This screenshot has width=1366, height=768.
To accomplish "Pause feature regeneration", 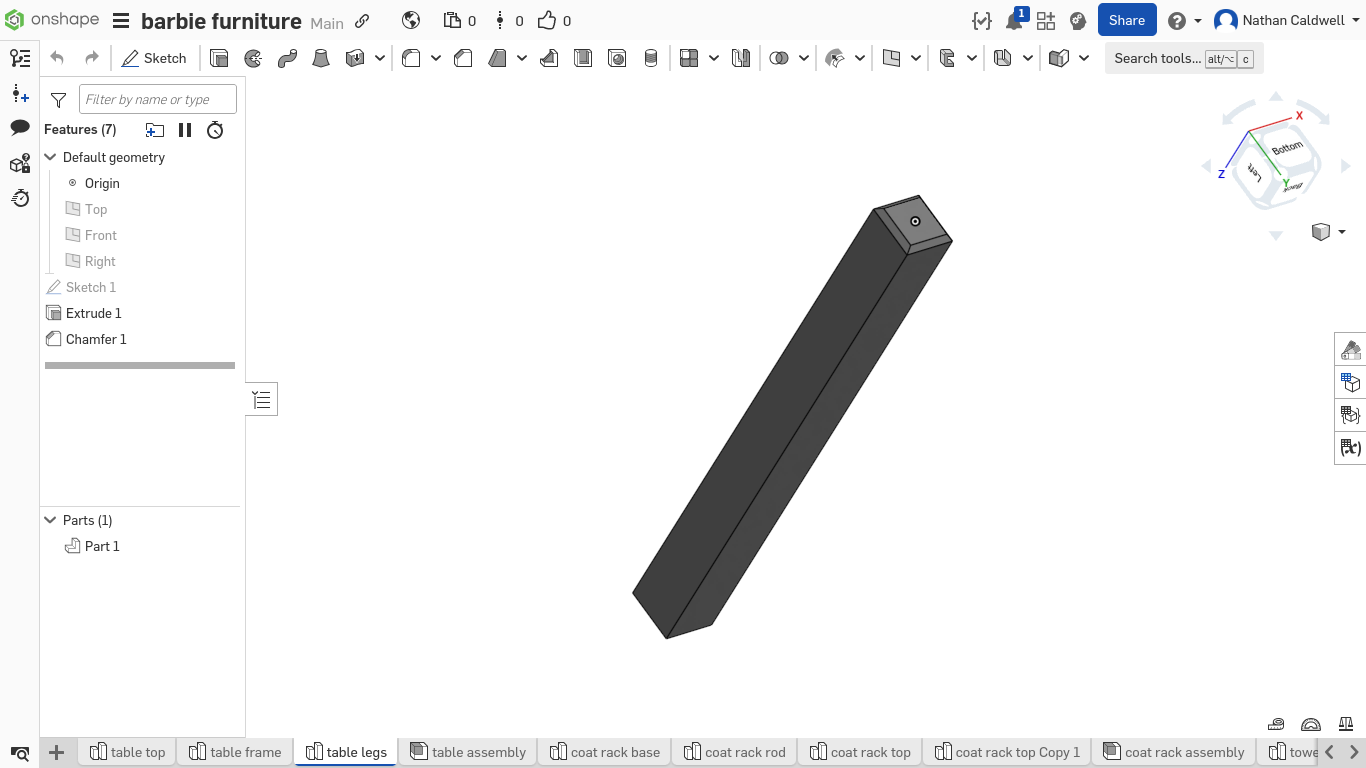I will [185, 130].
